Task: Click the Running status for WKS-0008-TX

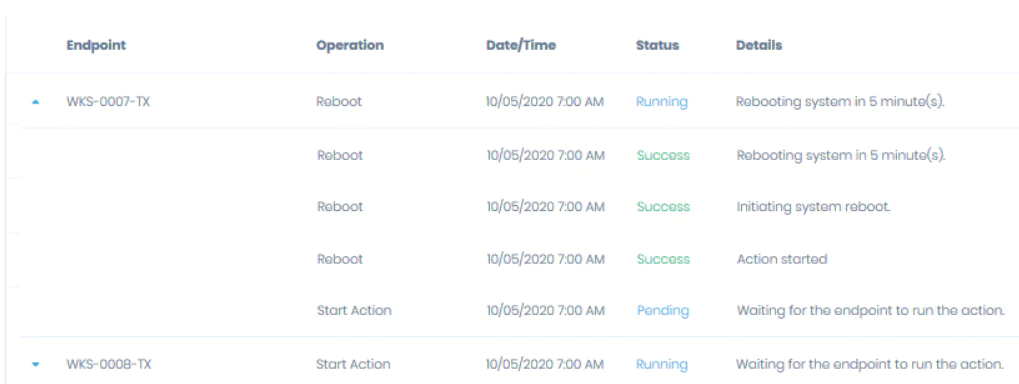Action: (662, 365)
